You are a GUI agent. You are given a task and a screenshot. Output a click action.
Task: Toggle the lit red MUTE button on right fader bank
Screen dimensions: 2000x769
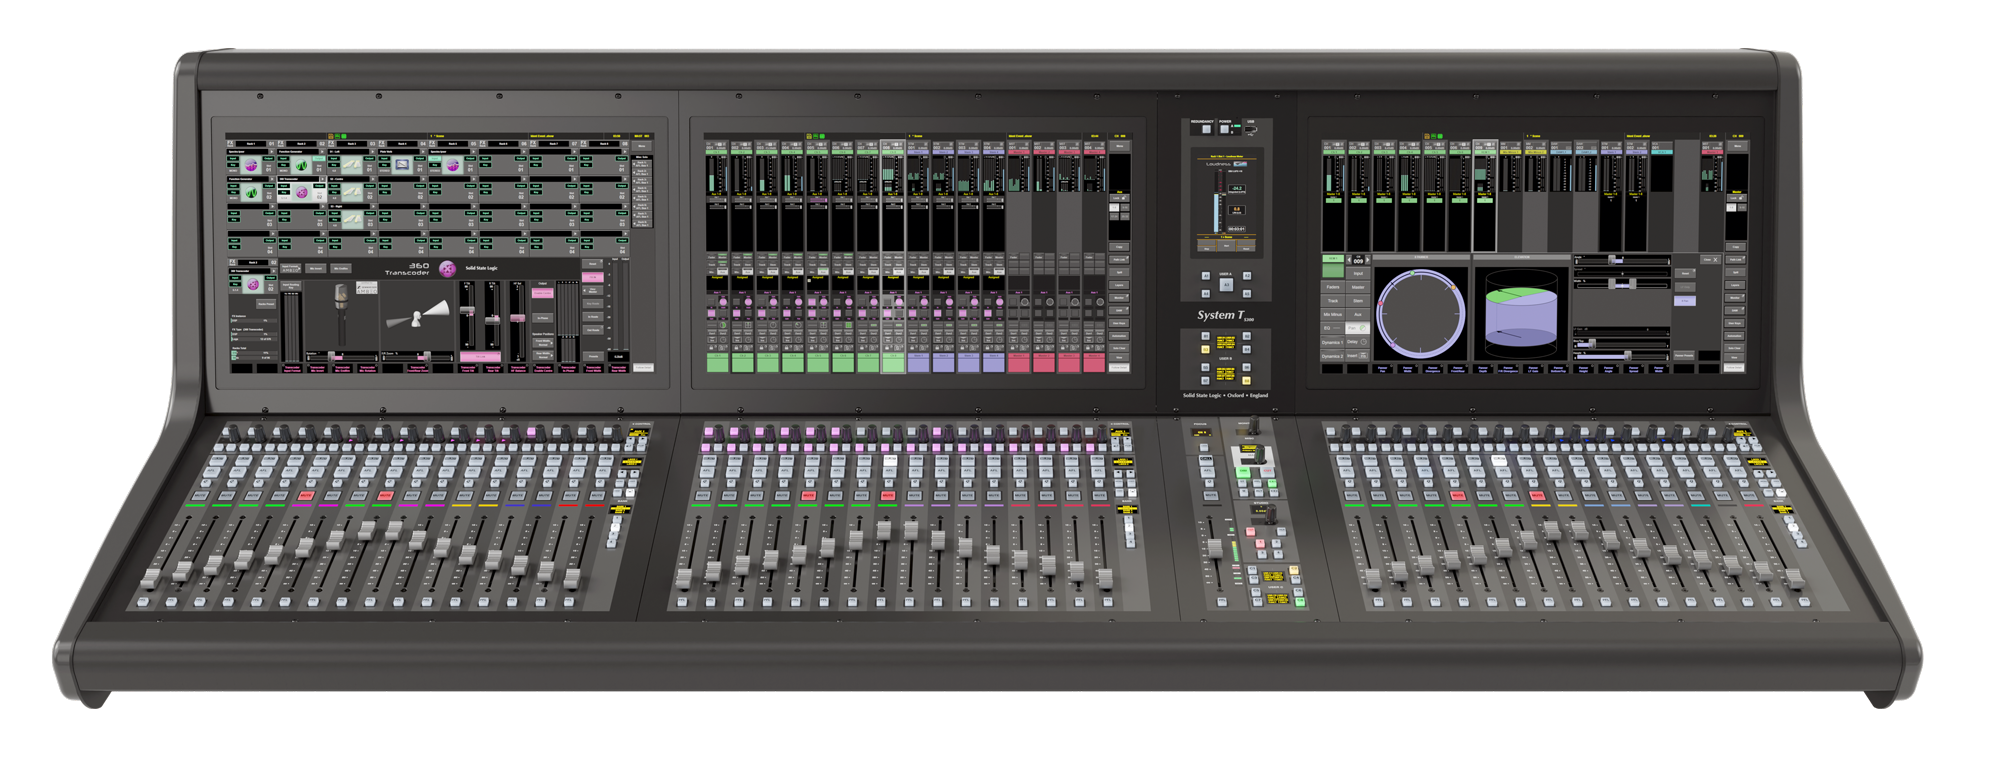tap(1458, 495)
